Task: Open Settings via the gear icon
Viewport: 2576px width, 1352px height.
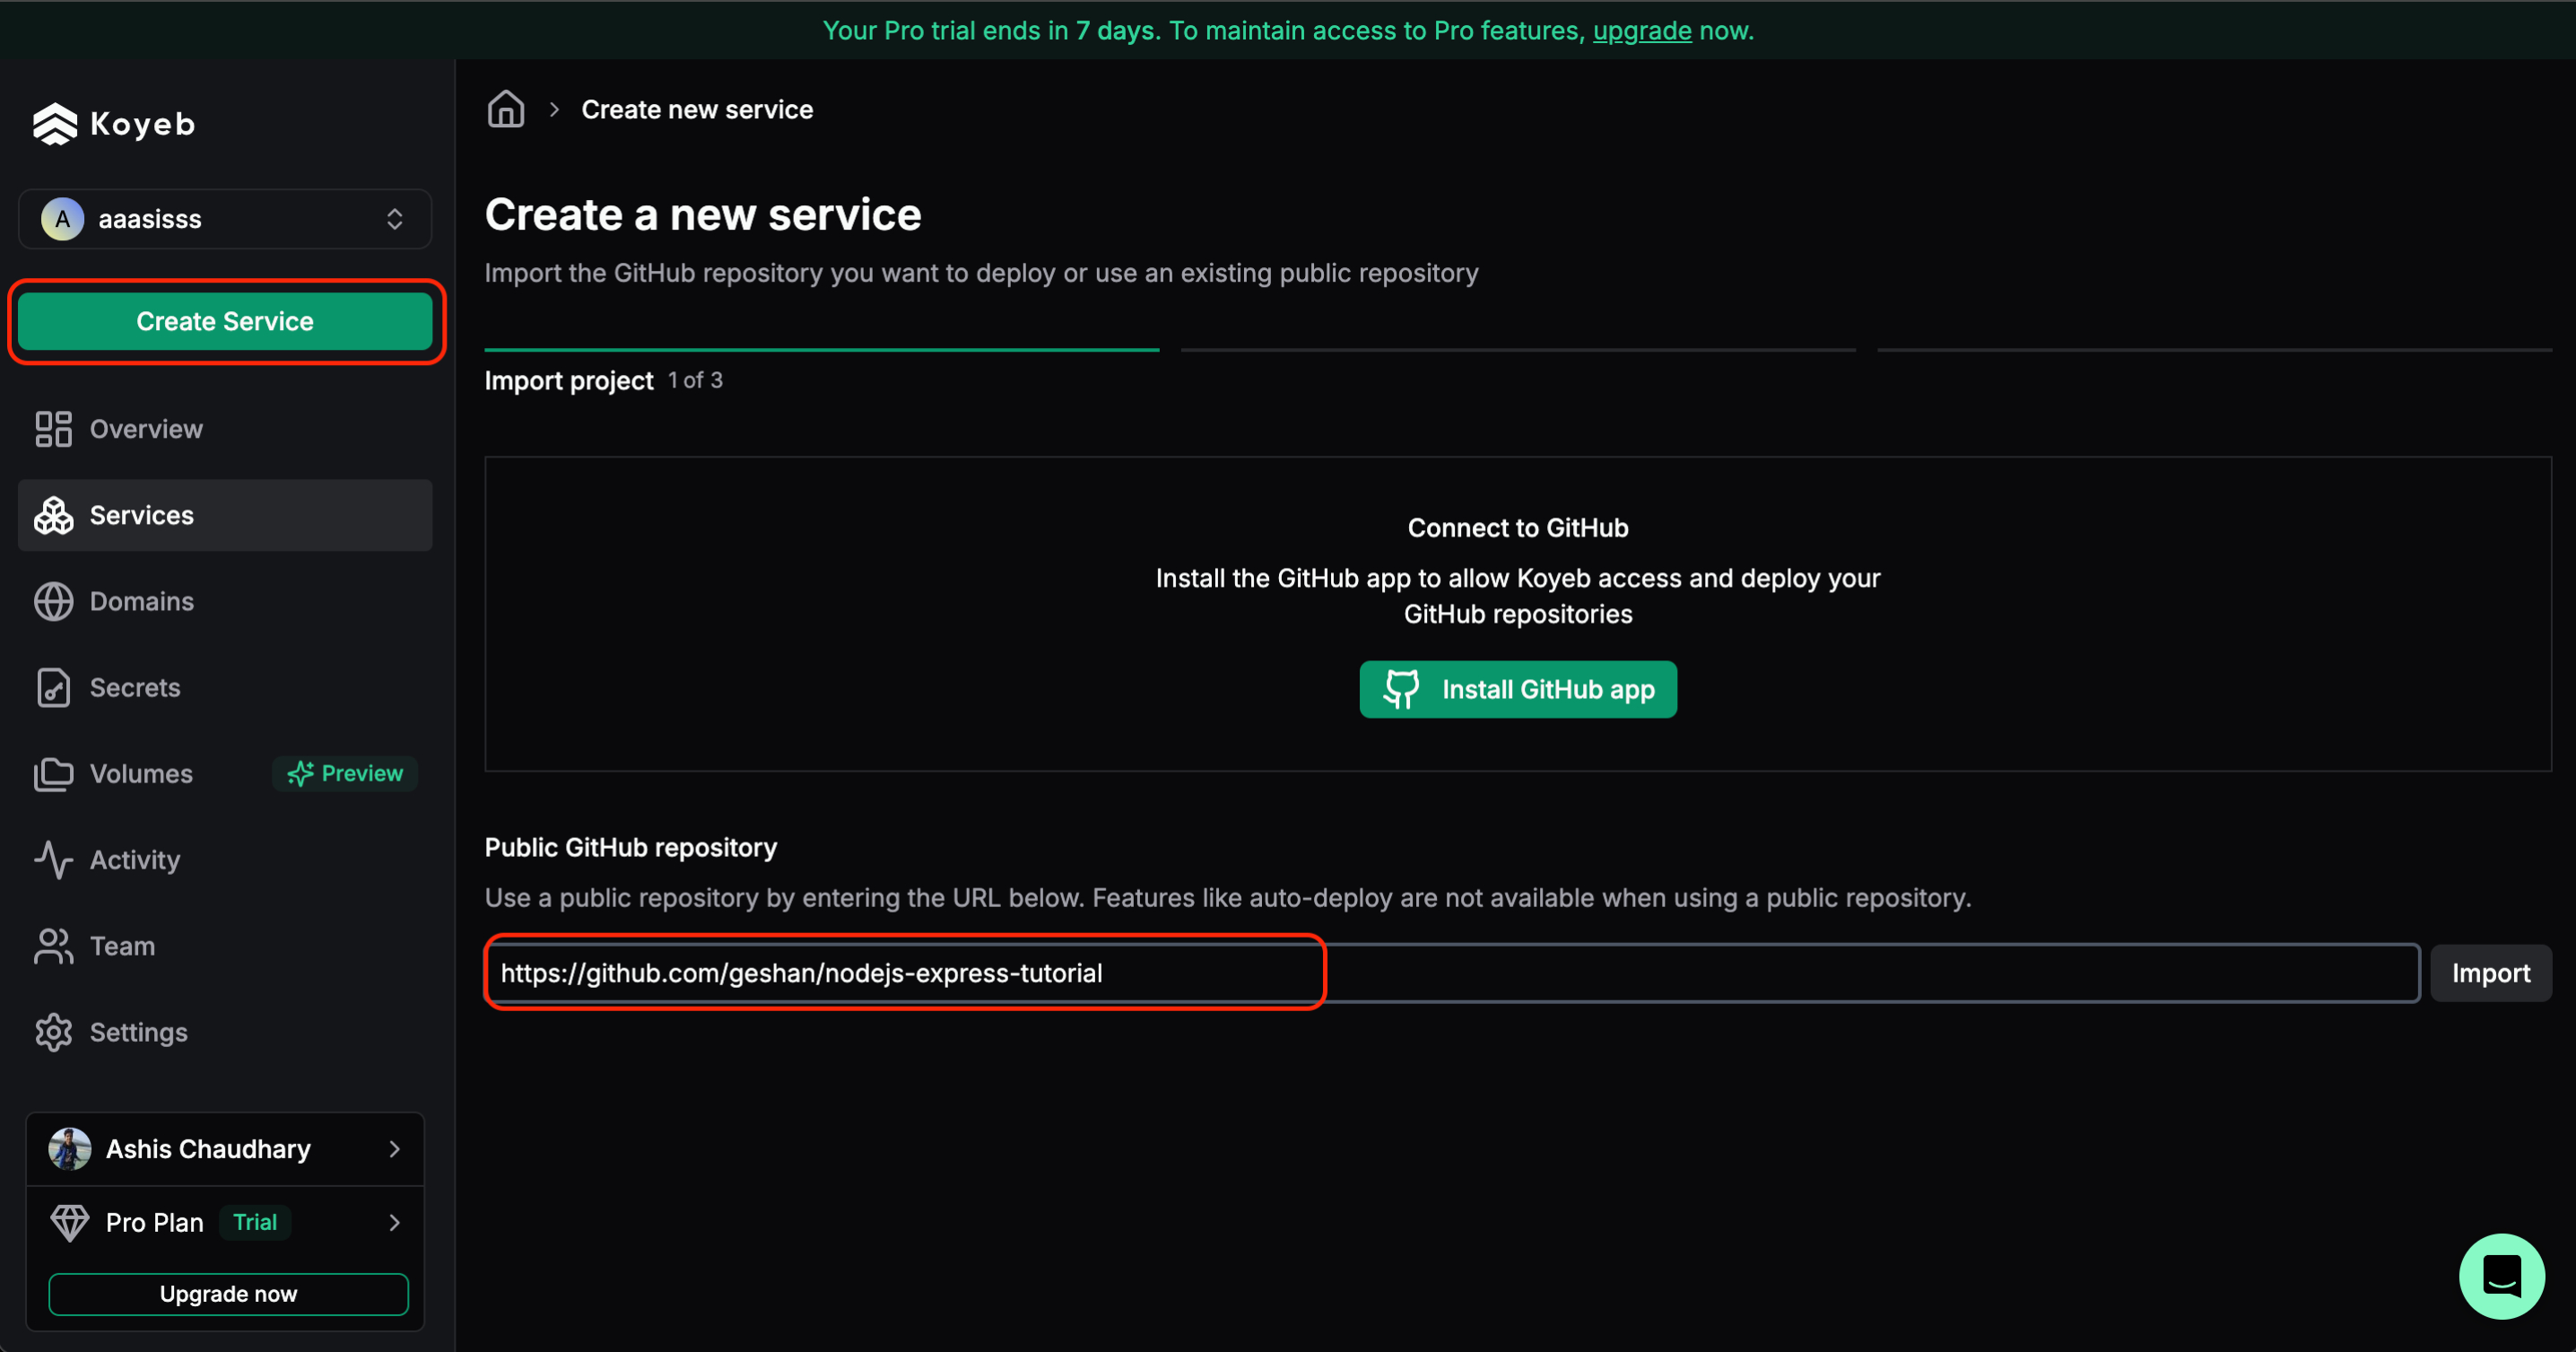Action: pyautogui.click(x=53, y=1032)
